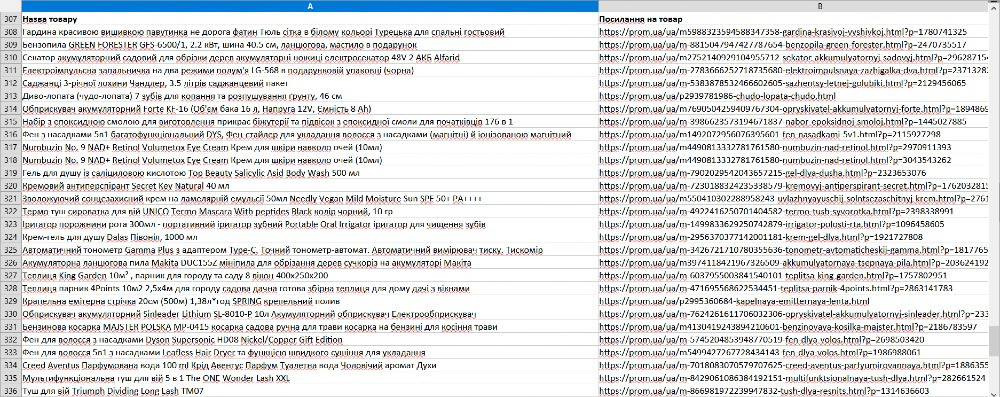Select the Диво-лопата product name cell
This screenshot has height=397, width=1000.
point(309,96)
